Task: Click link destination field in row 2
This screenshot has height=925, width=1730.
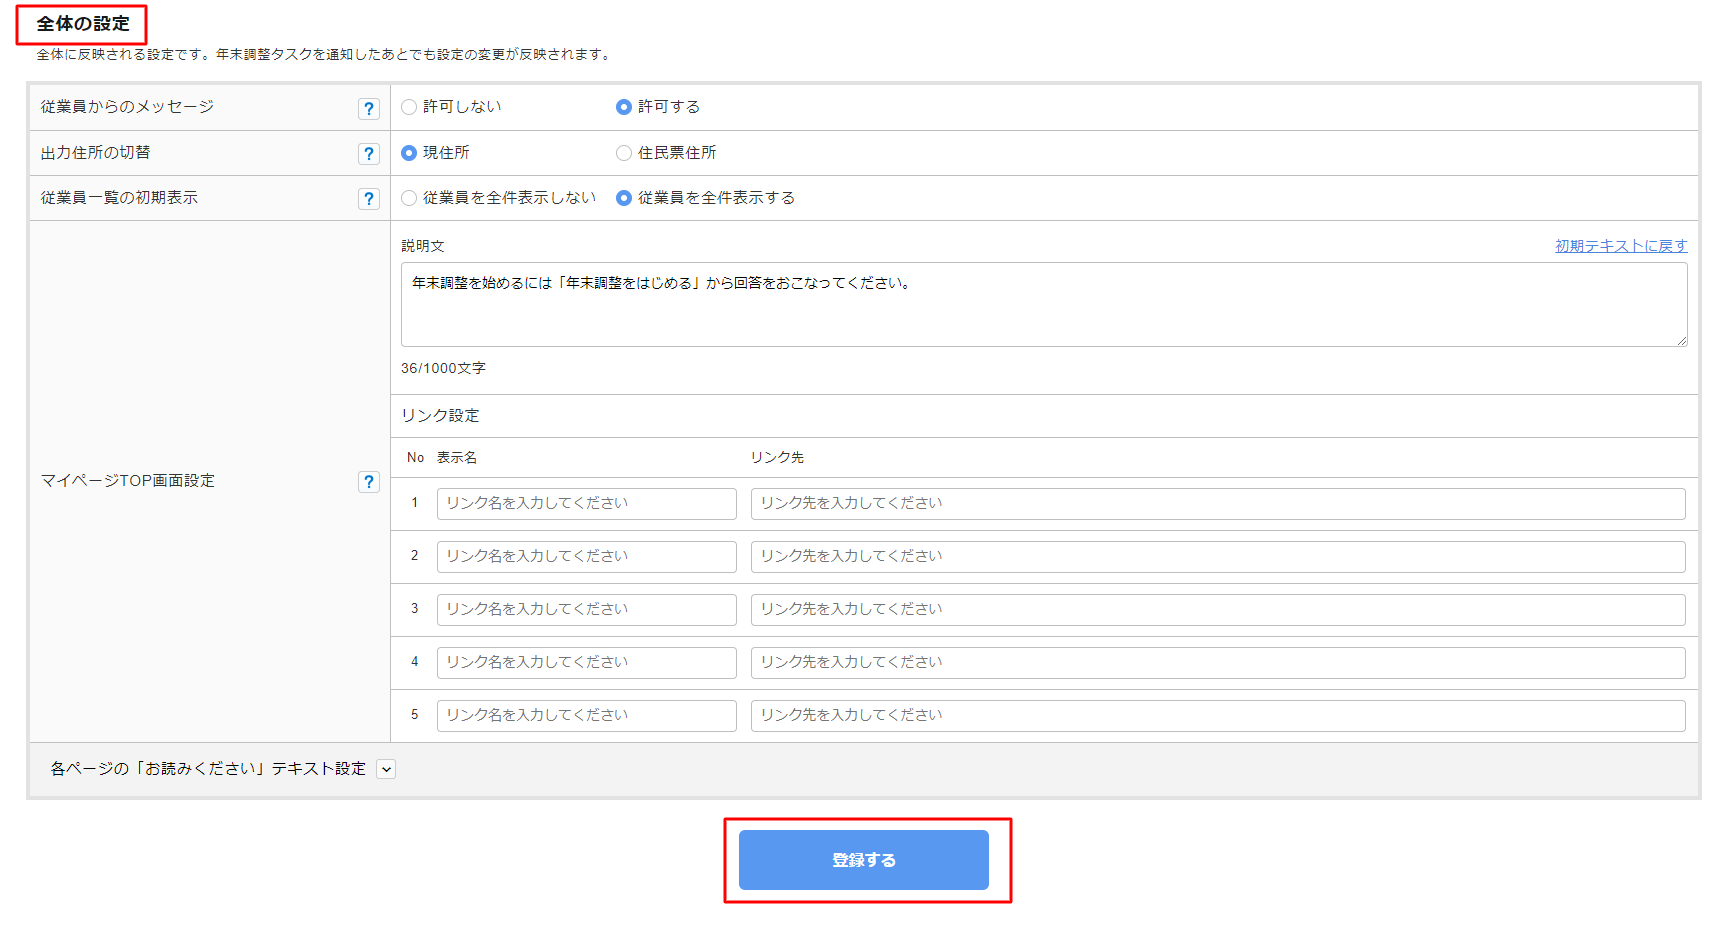Action: (1218, 557)
